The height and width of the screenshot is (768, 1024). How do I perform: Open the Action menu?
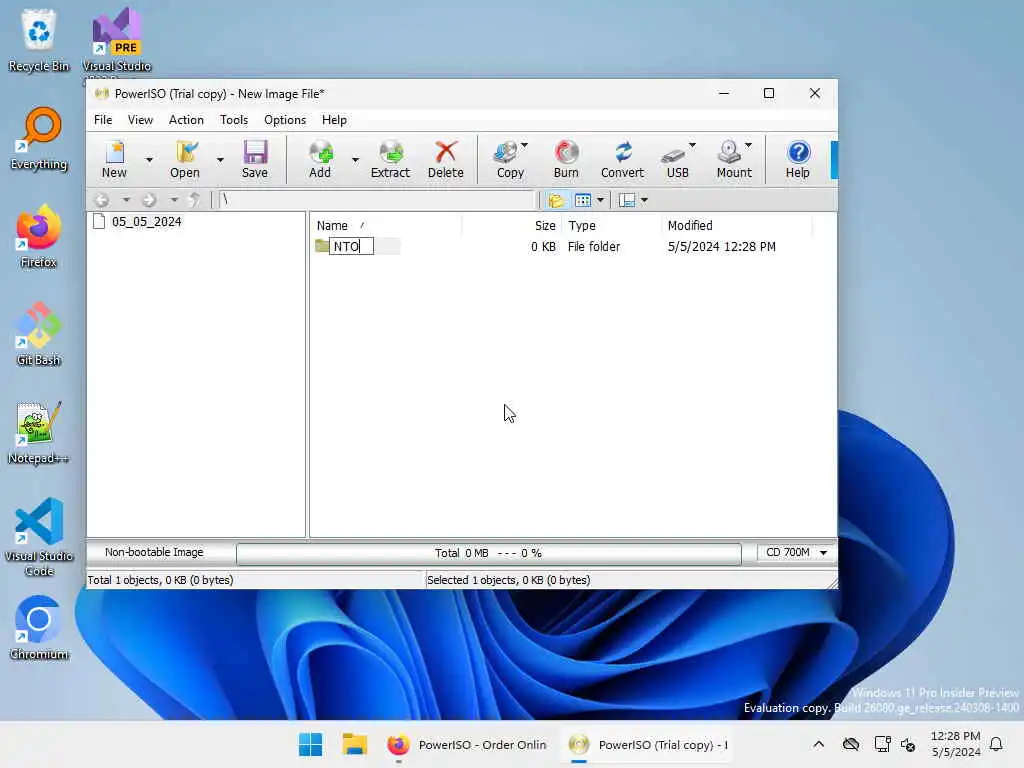tap(186, 120)
